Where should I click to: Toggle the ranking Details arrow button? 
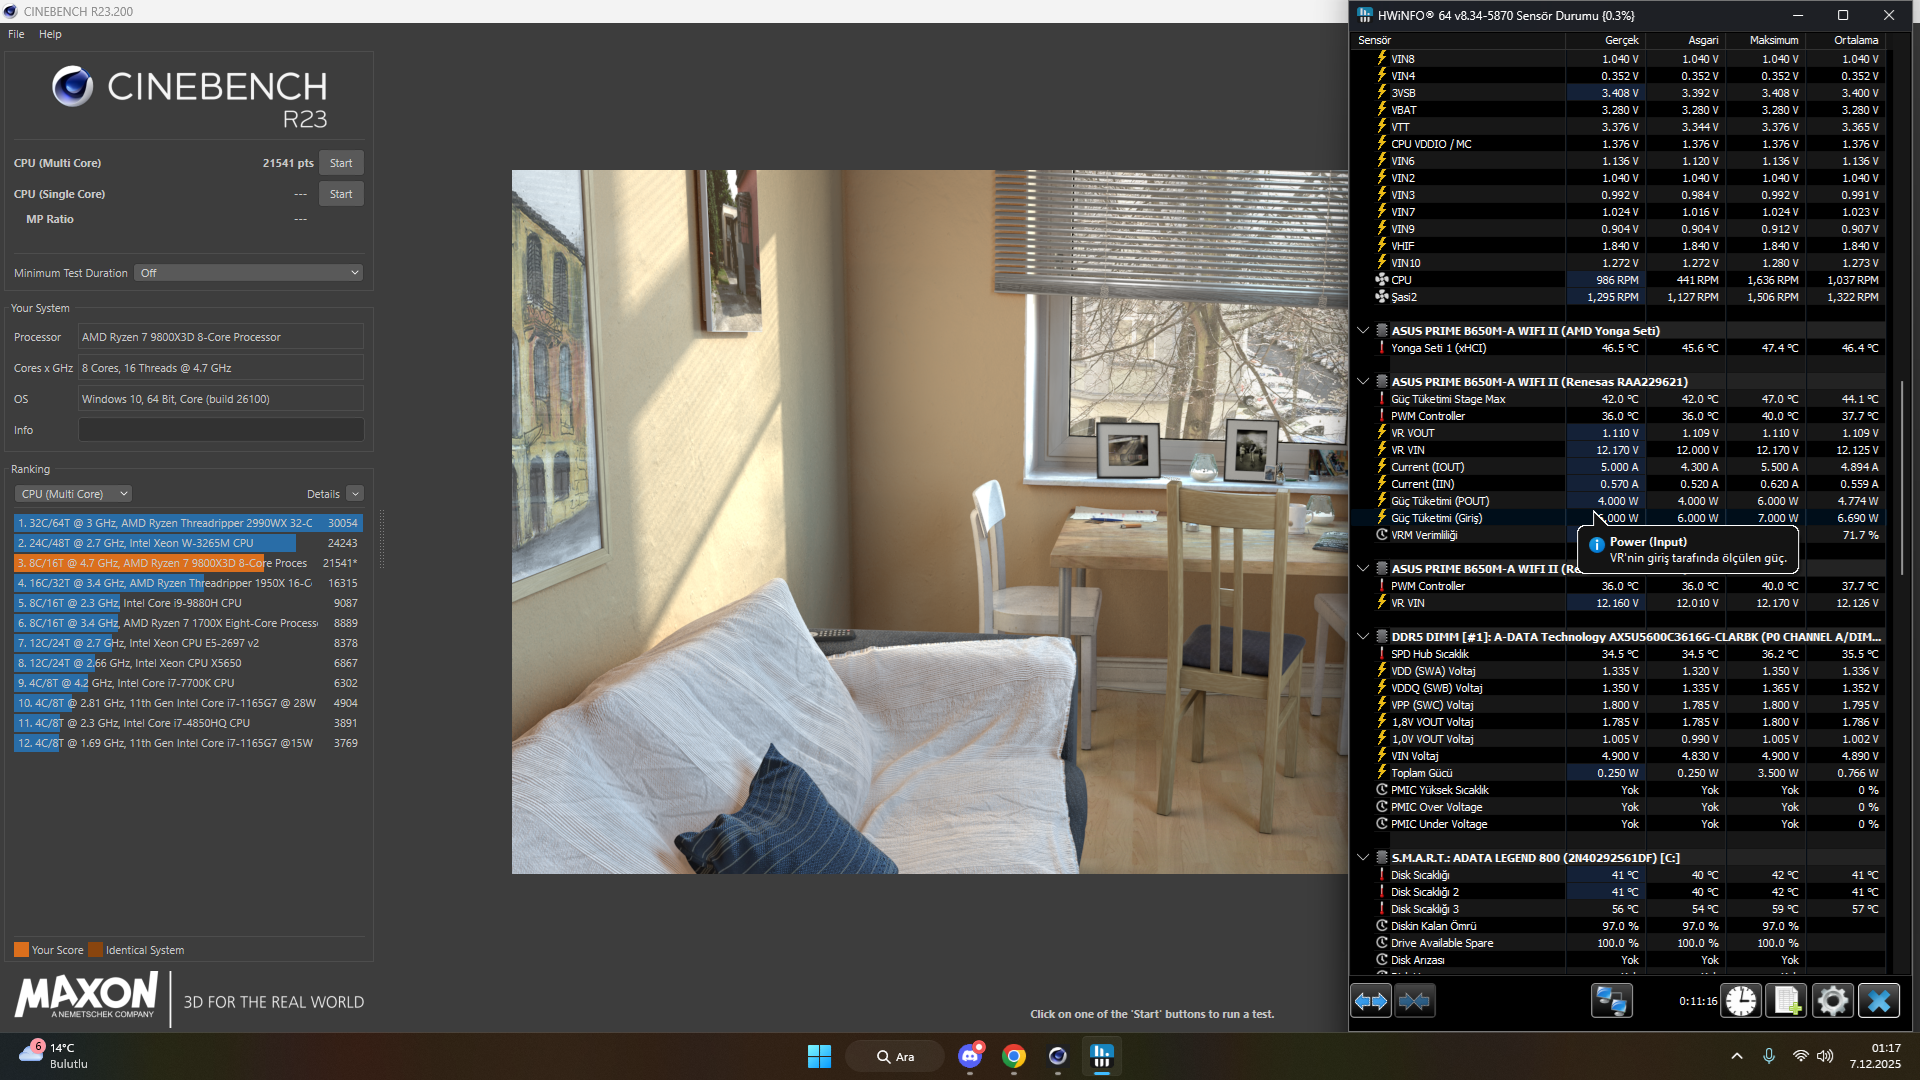(x=355, y=494)
